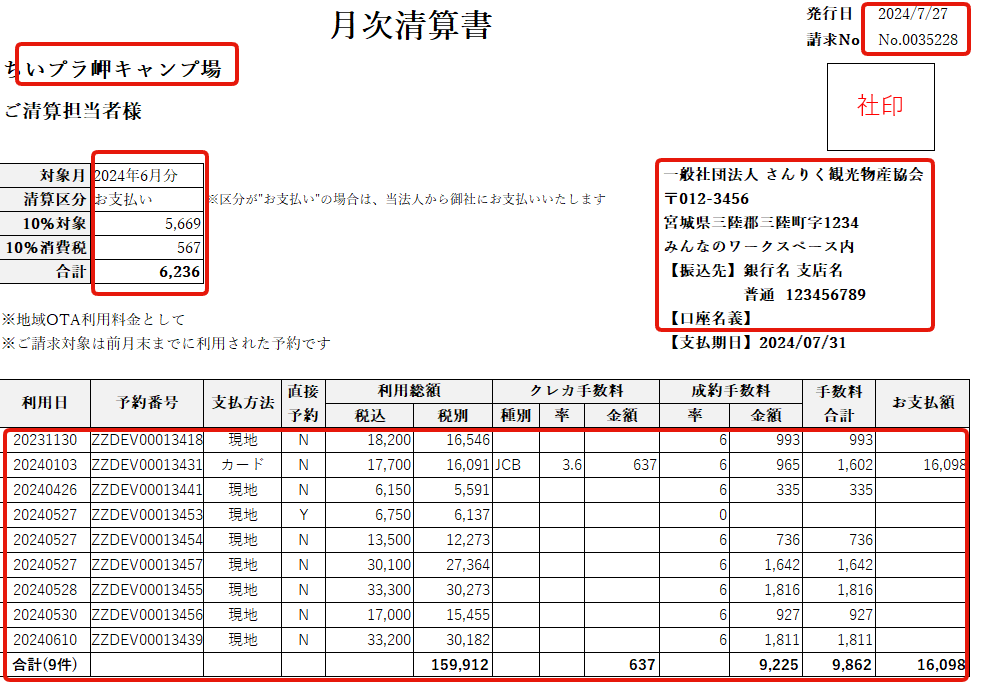Click the 社印 stamp box
Viewport: 981px width, 695px height.
pyautogui.click(x=880, y=106)
